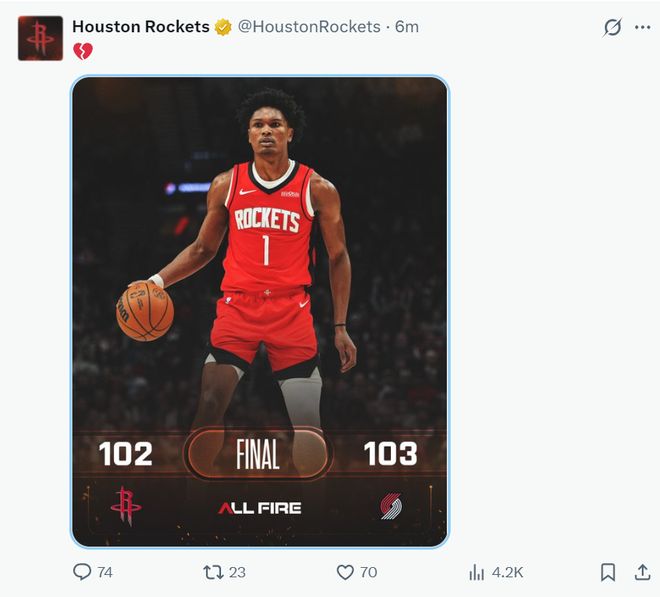Bookmark this Rockets post
Screen dimensions: 660x597
click(x=607, y=572)
